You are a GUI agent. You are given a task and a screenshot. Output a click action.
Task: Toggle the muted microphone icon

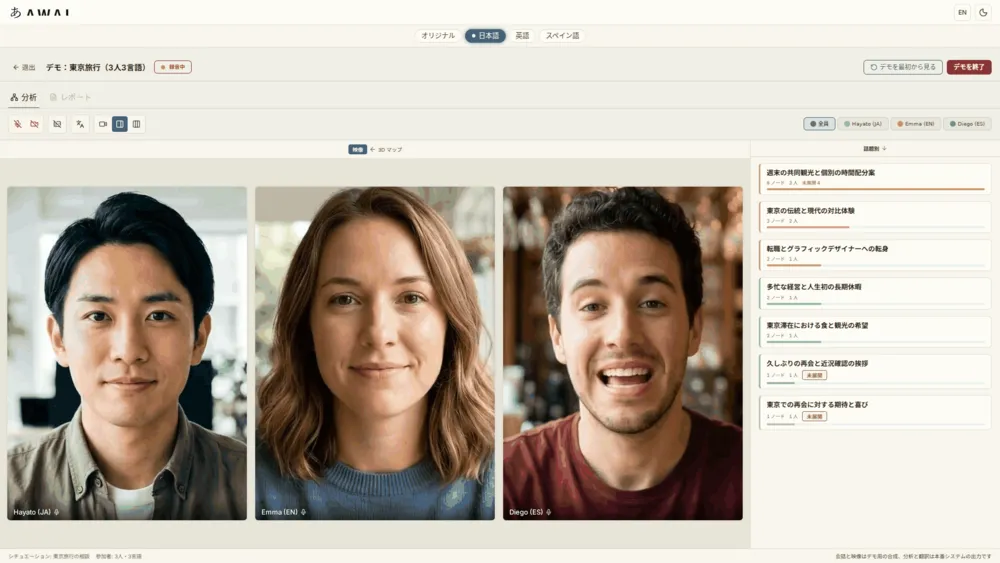(x=18, y=124)
